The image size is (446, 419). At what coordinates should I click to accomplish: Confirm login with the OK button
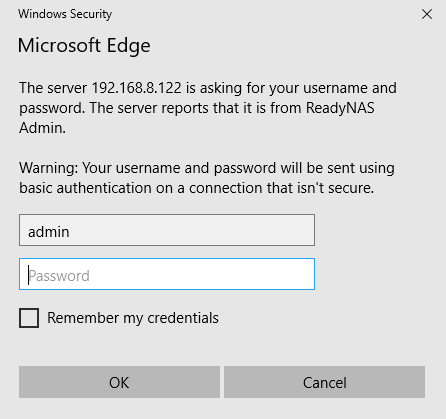119,382
